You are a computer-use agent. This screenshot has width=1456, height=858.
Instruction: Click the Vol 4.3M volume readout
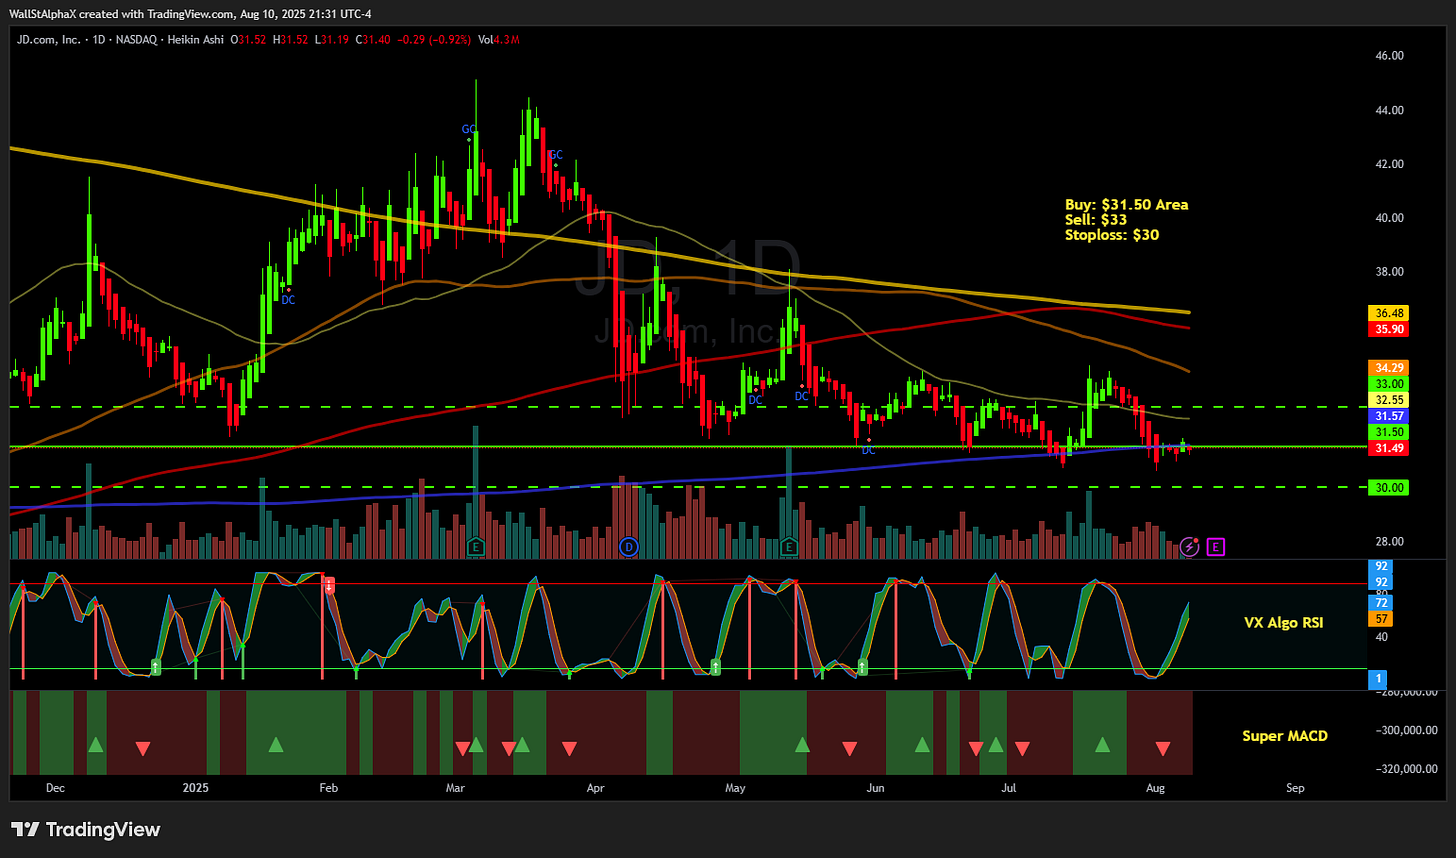tap(499, 40)
